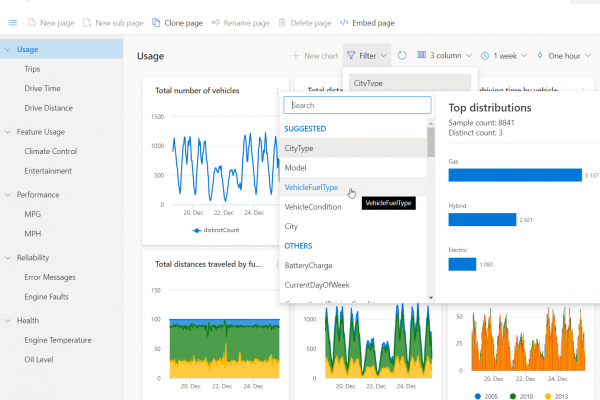The width and height of the screenshot is (600, 400).
Task: Collapse the Performance section chevron
Action: click(8, 195)
